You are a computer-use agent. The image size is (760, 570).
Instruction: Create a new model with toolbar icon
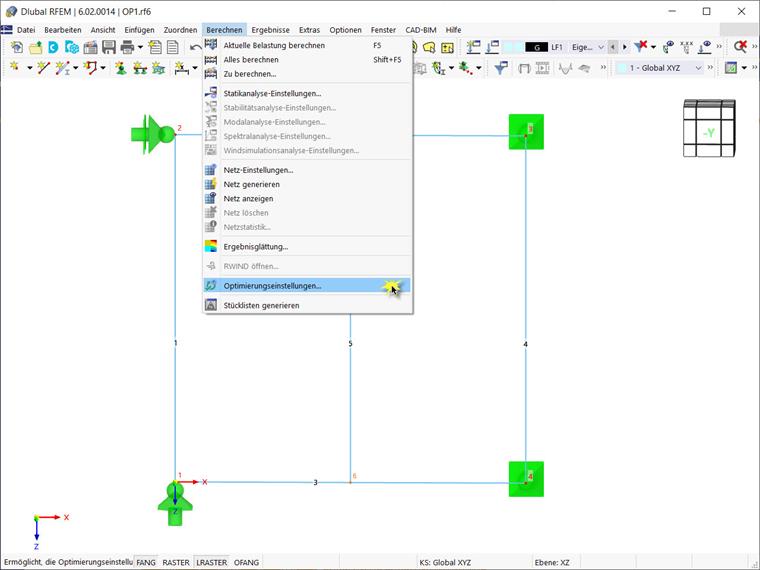click(16, 47)
